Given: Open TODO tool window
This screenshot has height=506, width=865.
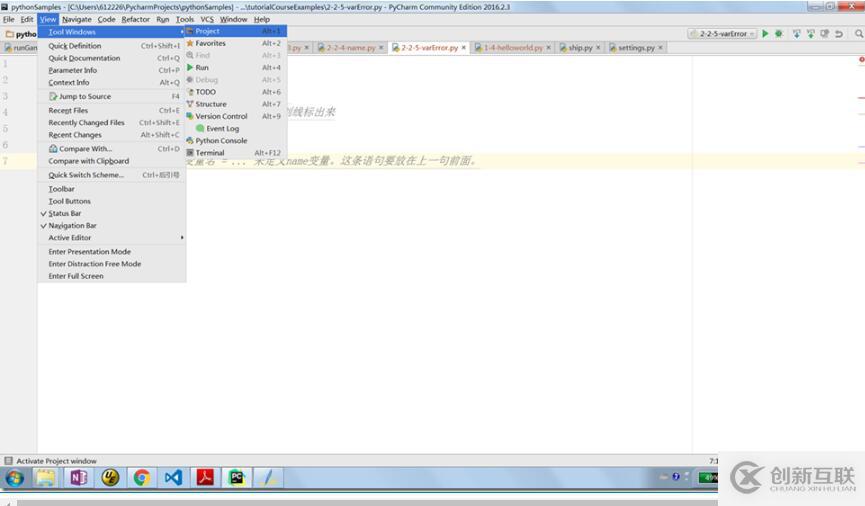Looking at the screenshot, I should pos(236,92).
